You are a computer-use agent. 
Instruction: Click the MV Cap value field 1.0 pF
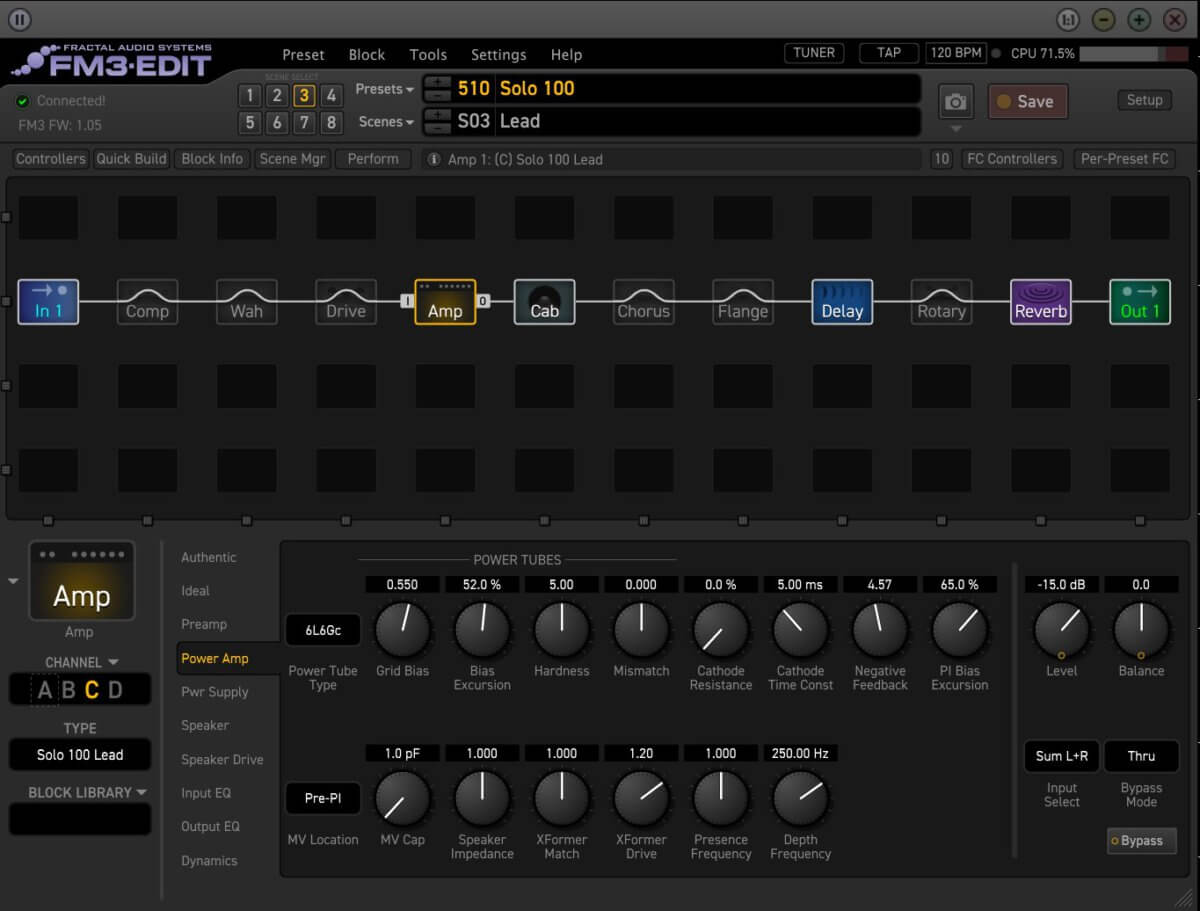(x=402, y=753)
